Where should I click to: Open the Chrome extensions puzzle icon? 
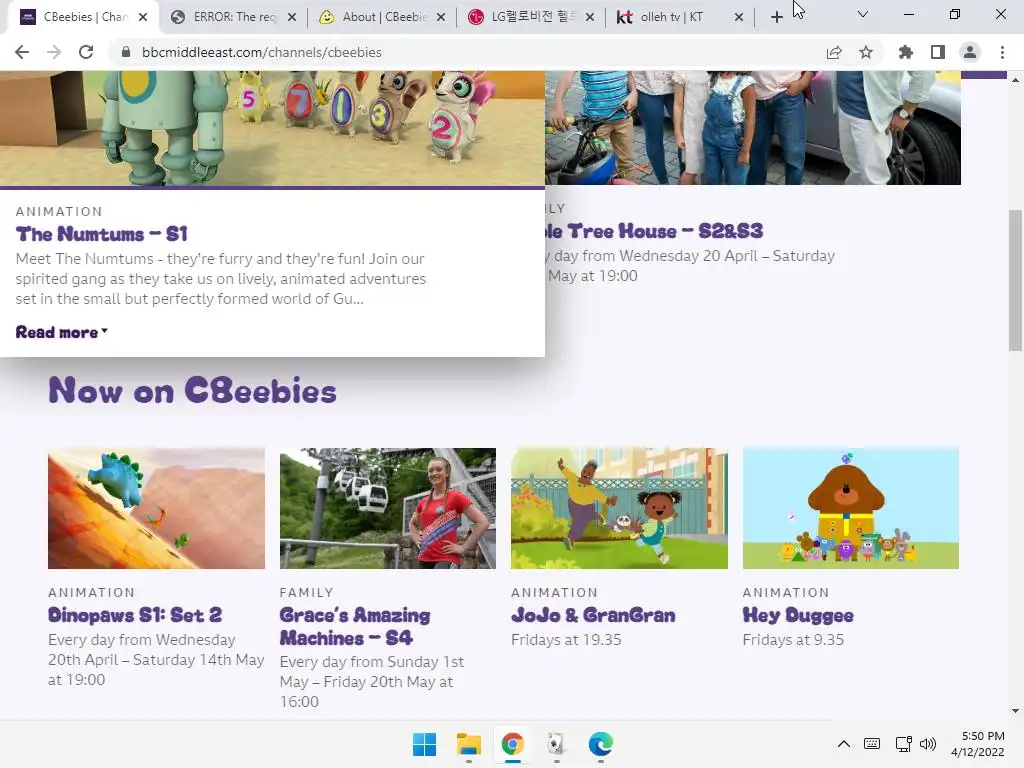(x=906, y=52)
